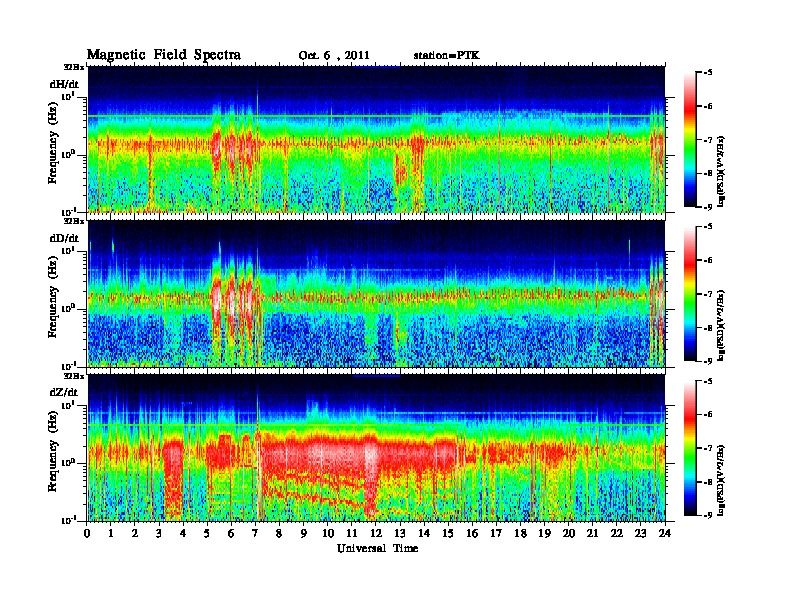Click the dD/dt panel color scale bar
This screenshot has height=612, width=792.
(x=690, y=294)
